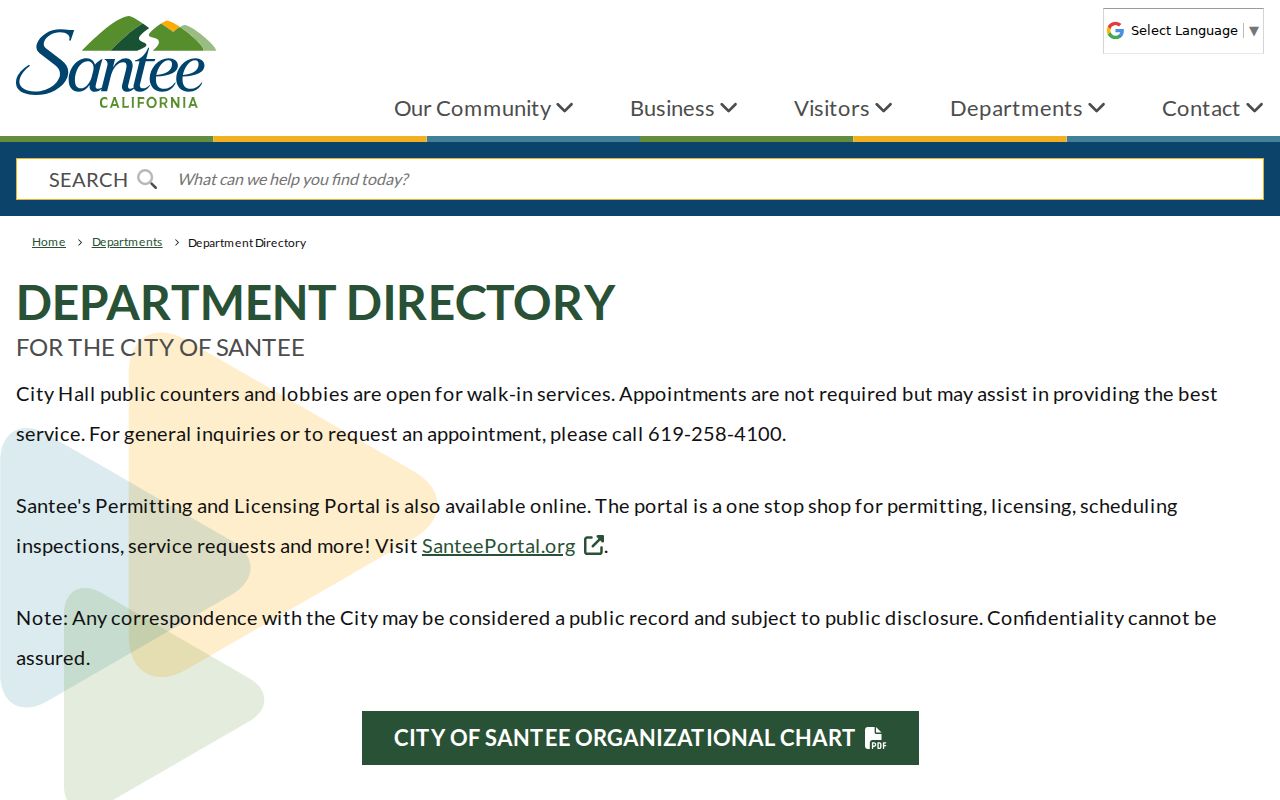Expand the Our Community menu chevron

[565, 108]
